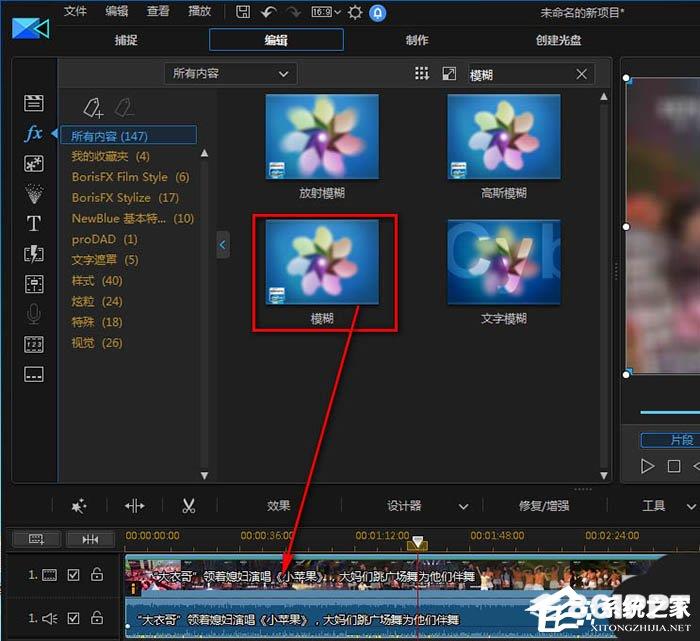This screenshot has height=641, width=700.
Task: Switch to the 制作 tab
Action: 417,40
